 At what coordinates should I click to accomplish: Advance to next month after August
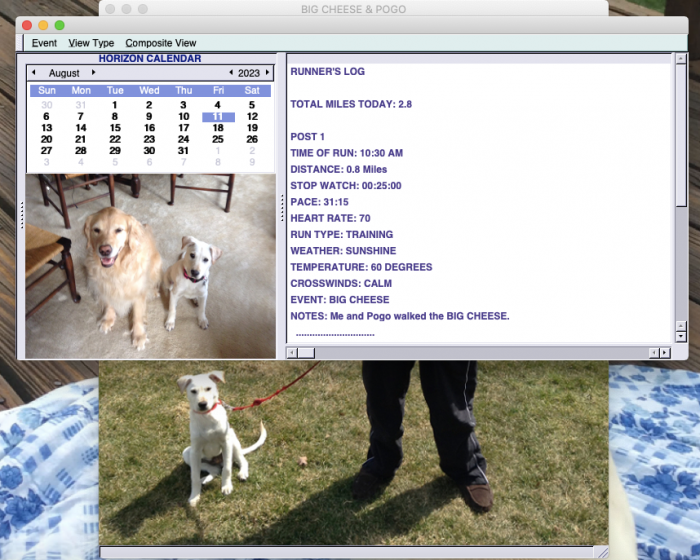tap(94, 73)
